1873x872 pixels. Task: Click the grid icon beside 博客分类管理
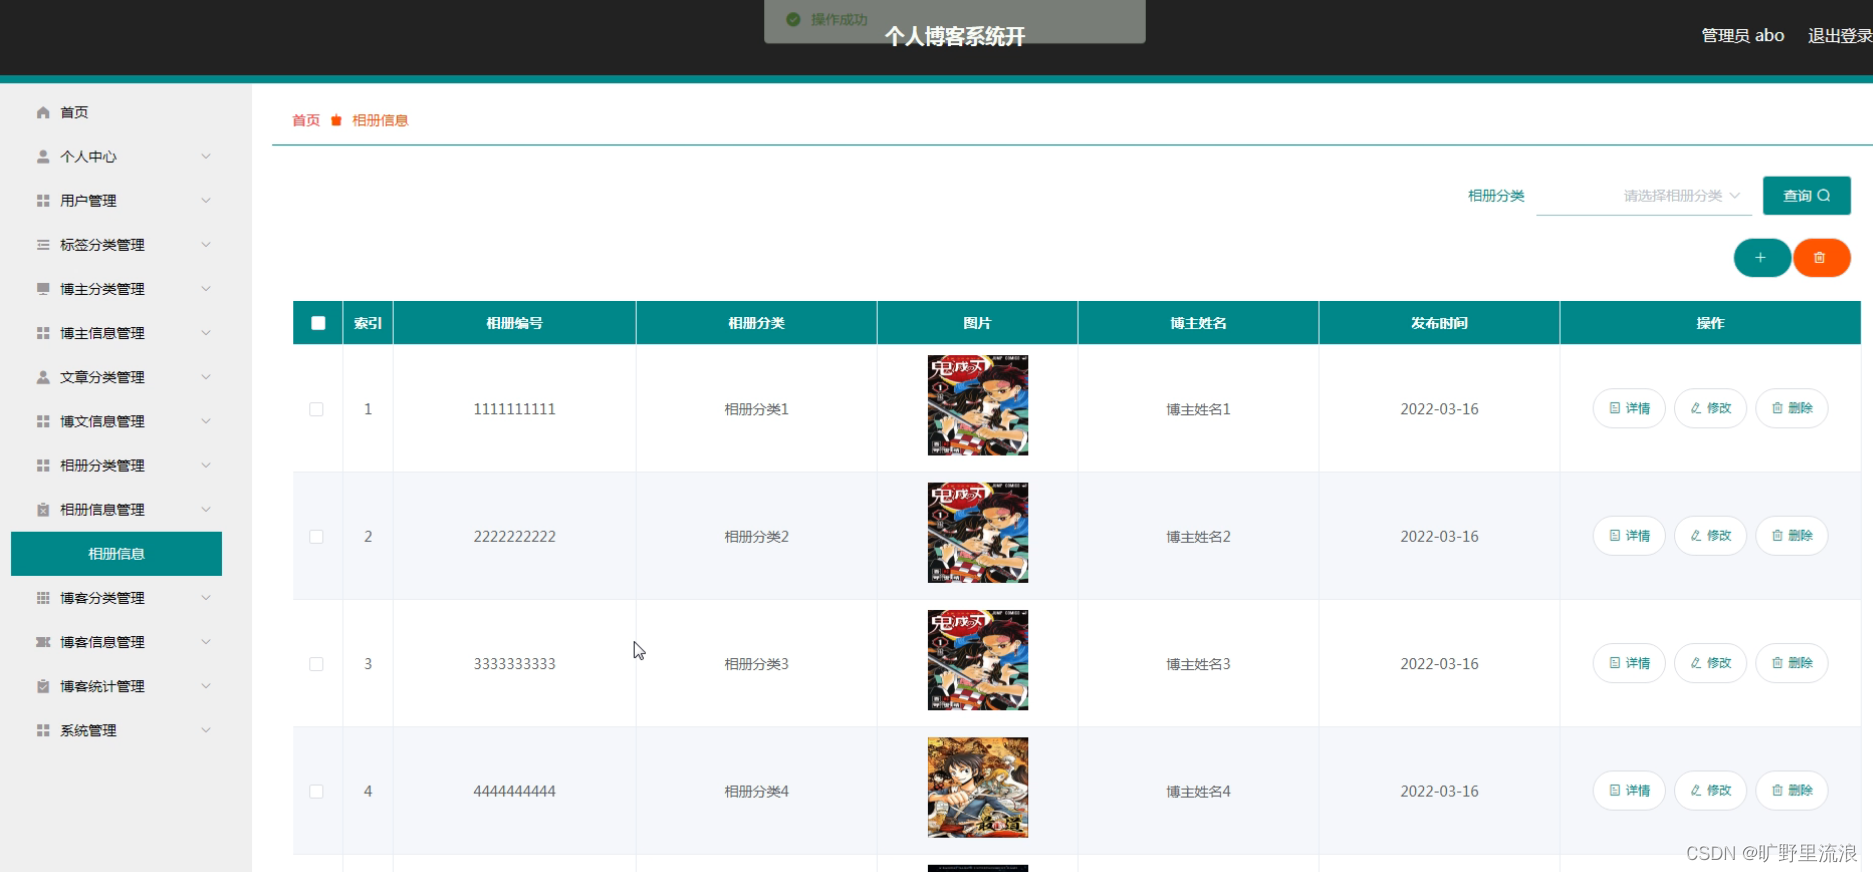43,598
